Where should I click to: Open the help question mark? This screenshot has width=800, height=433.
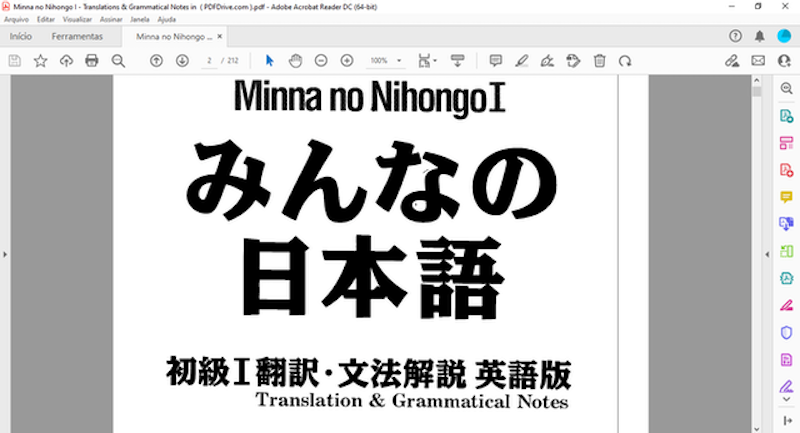click(735, 36)
